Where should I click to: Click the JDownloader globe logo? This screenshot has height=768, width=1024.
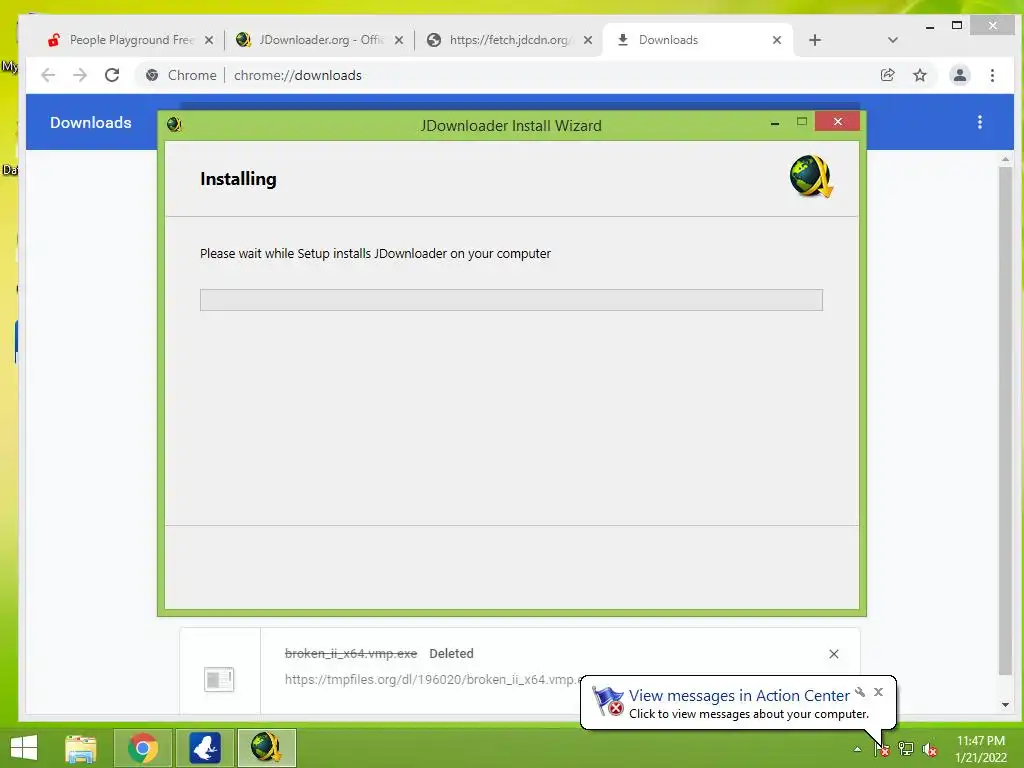click(811, 176)
